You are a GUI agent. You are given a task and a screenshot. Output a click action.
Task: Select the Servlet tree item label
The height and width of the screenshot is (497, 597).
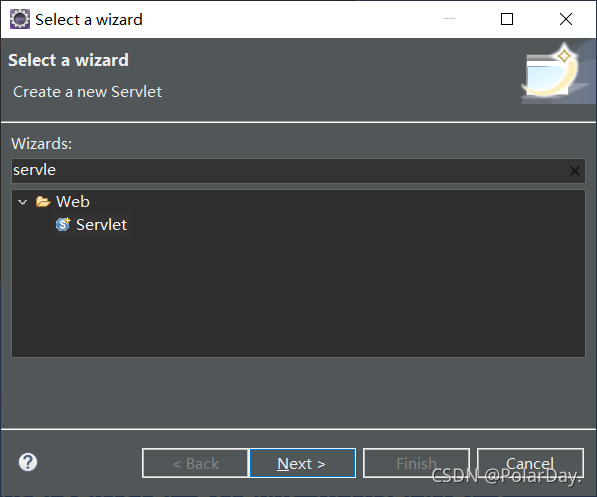101,225
